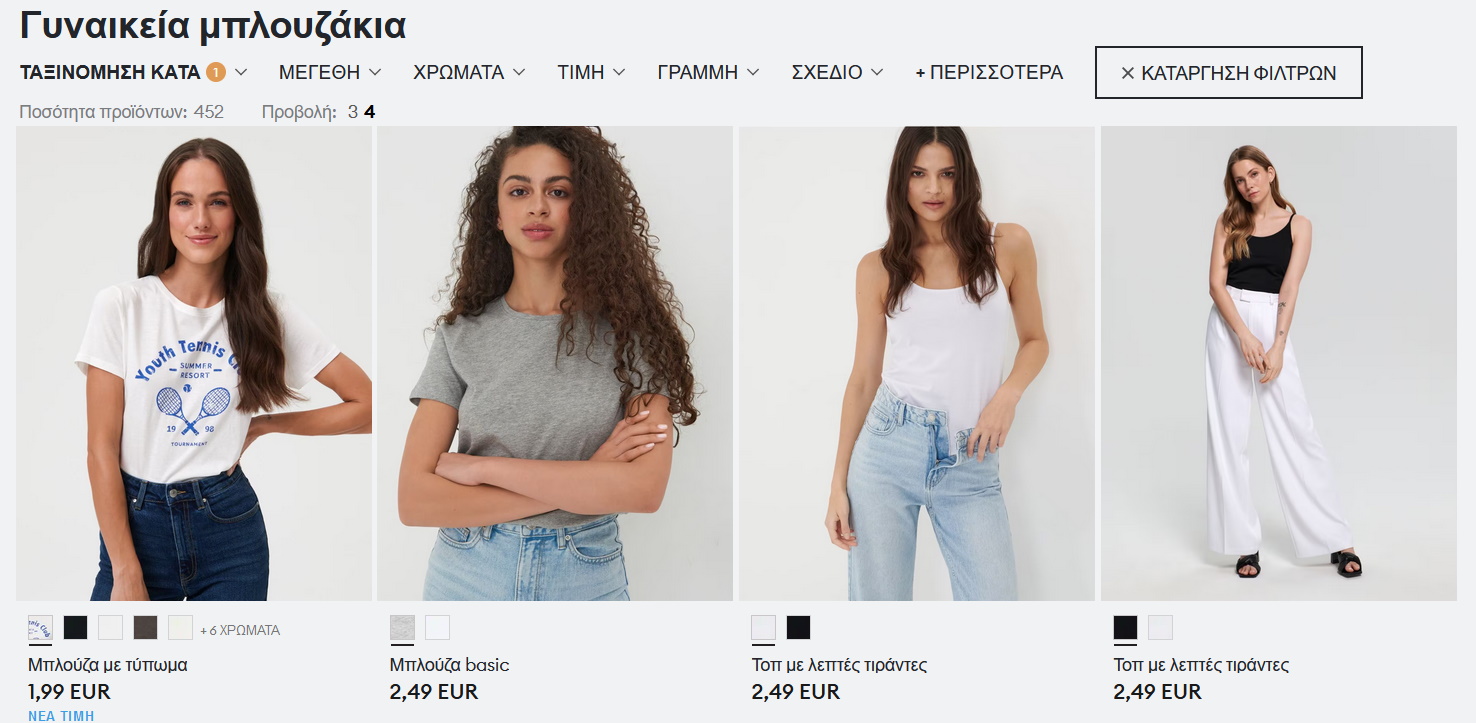The height and width of the screenshot is (723, 1476).
Task: Switch product view to 3 columns
Action: (x=353, y=112)
